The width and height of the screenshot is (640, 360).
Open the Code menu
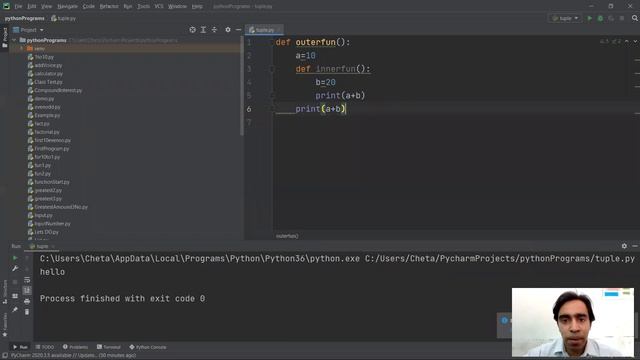tap(89, 7)
